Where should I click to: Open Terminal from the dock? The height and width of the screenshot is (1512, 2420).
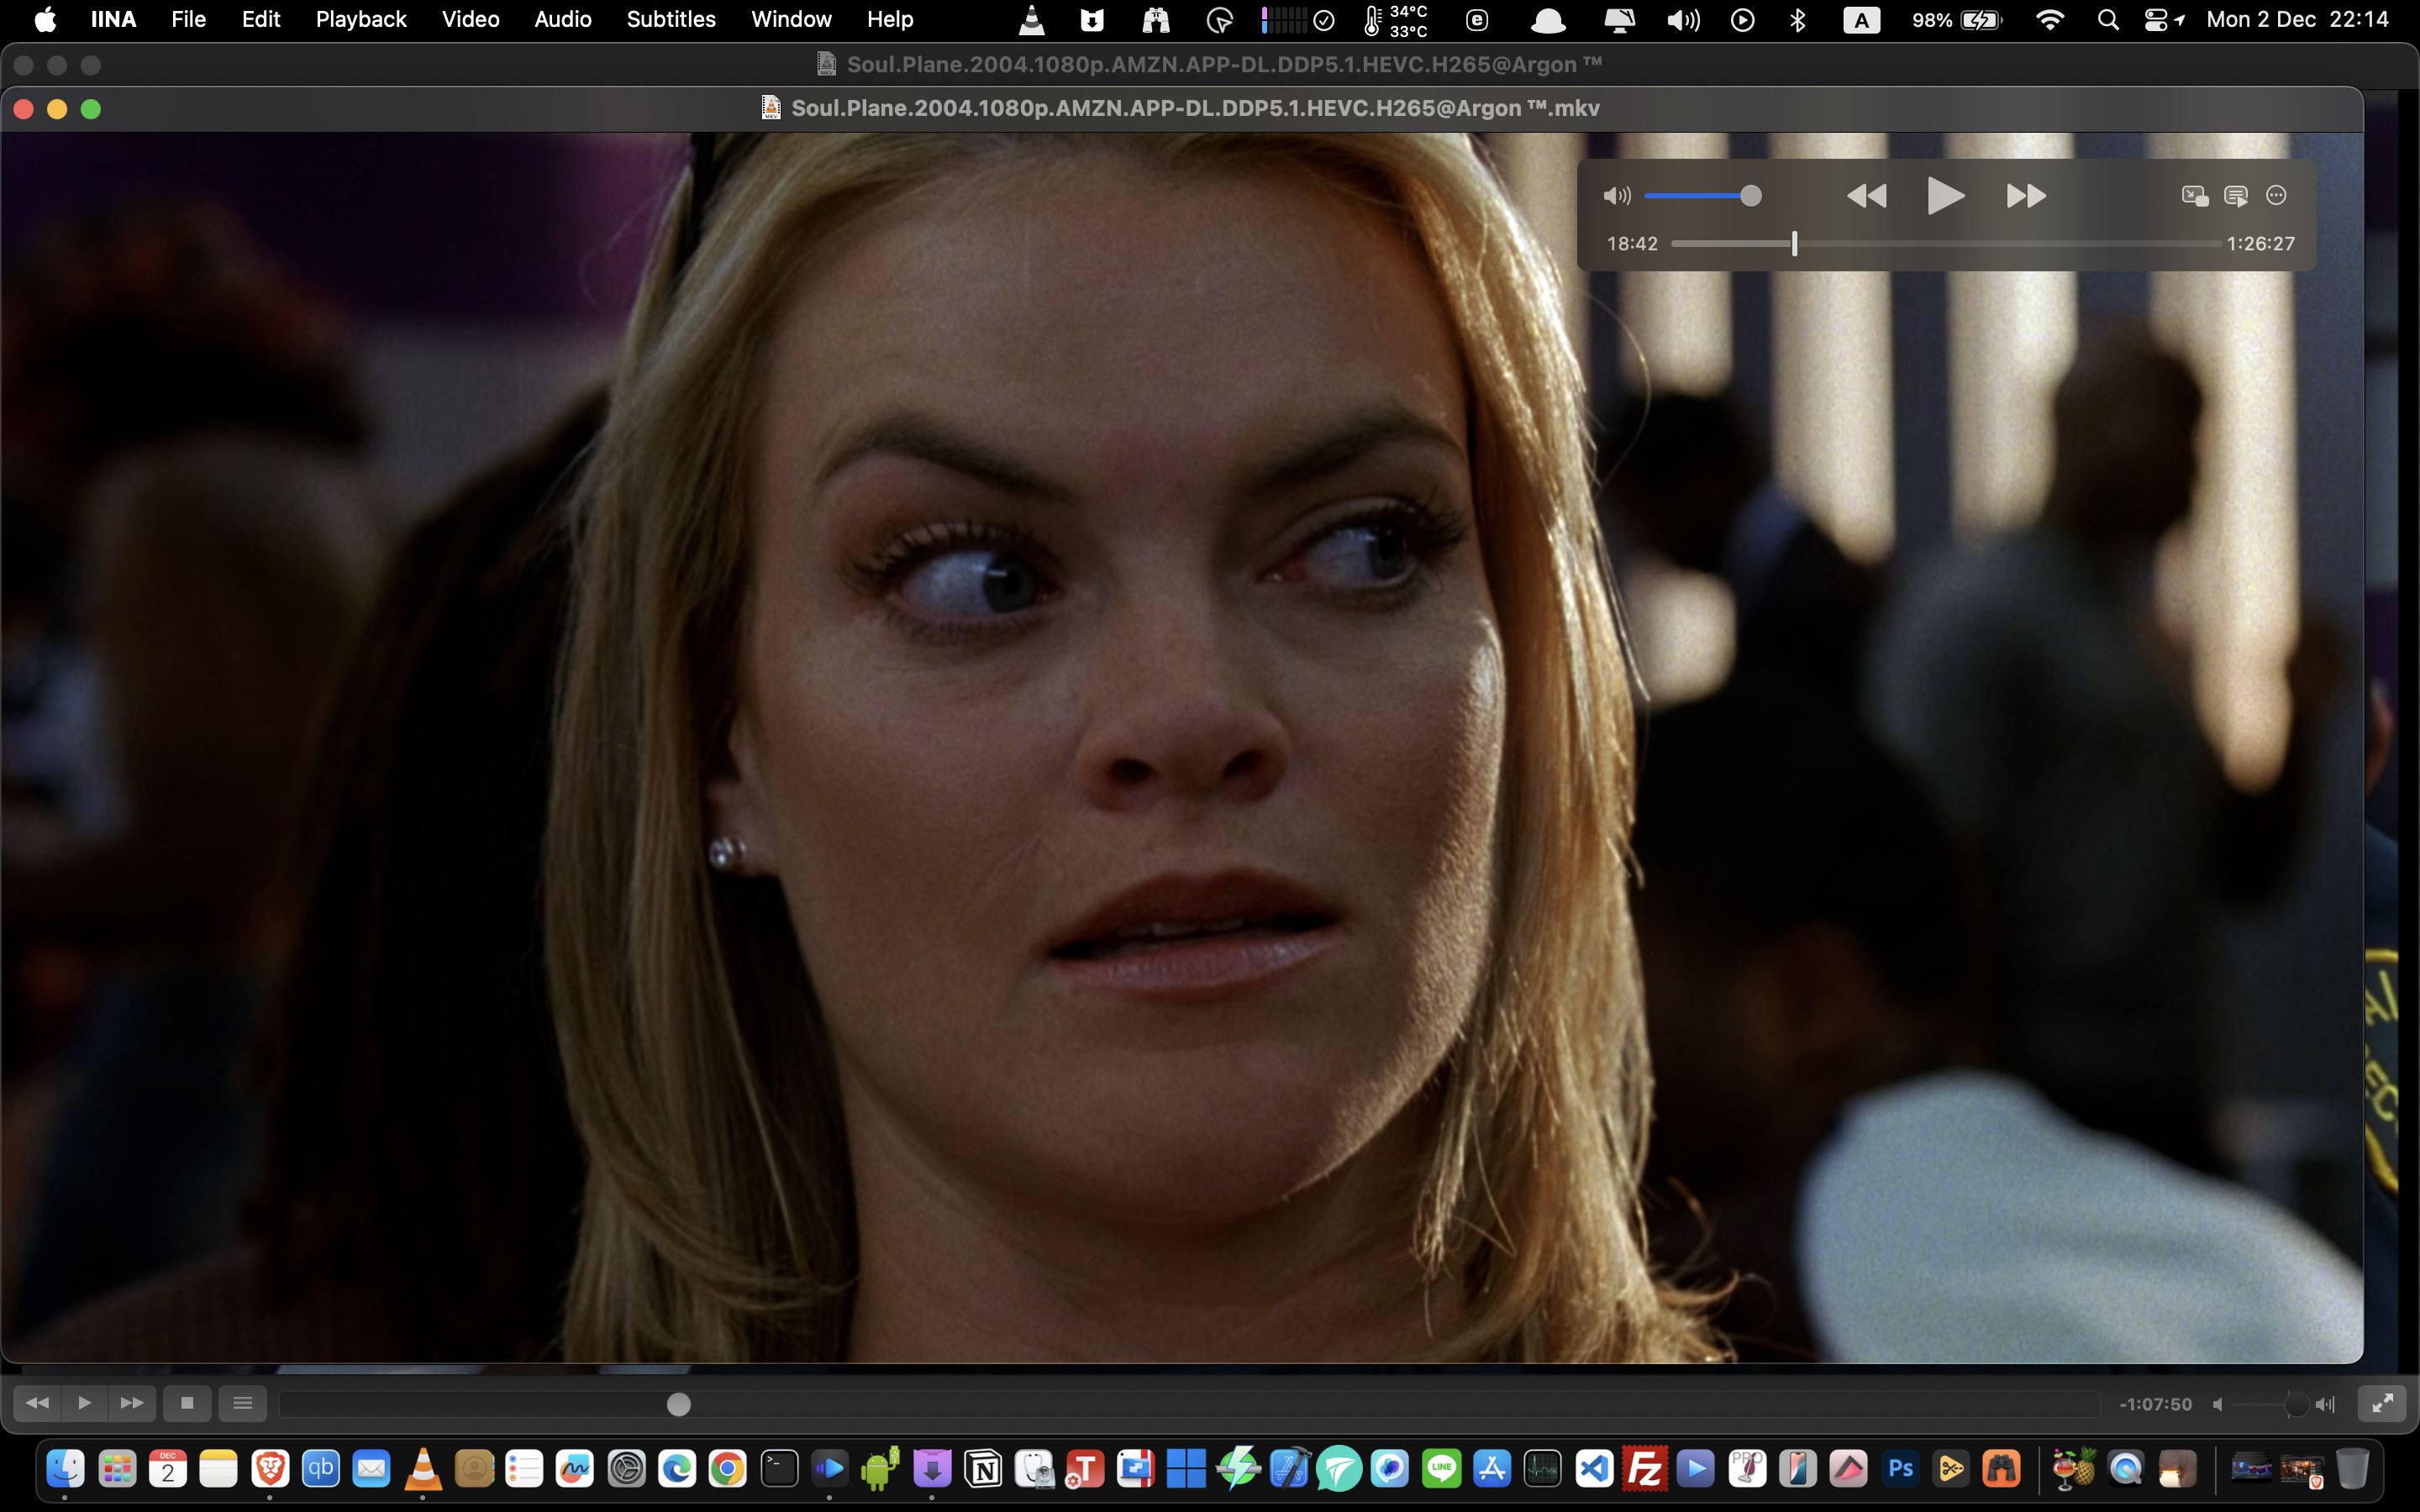click(x=779, y=1468)
